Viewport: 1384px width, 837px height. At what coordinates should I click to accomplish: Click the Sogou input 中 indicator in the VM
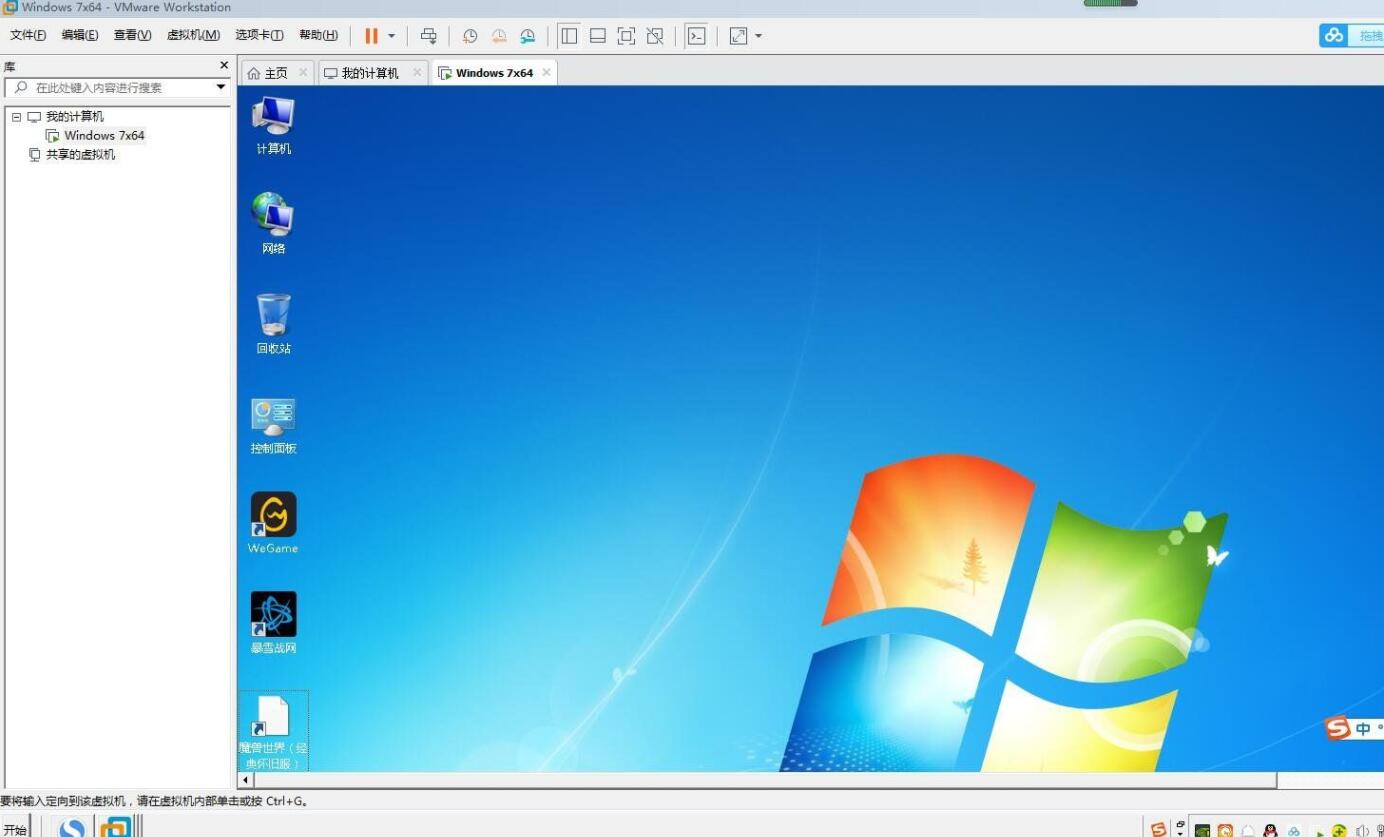[x=1363, y=729]
